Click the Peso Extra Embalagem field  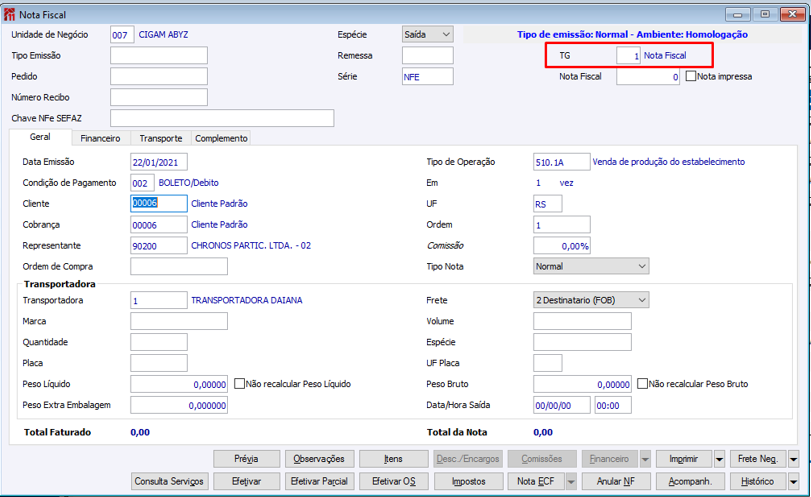pos(179,405)
